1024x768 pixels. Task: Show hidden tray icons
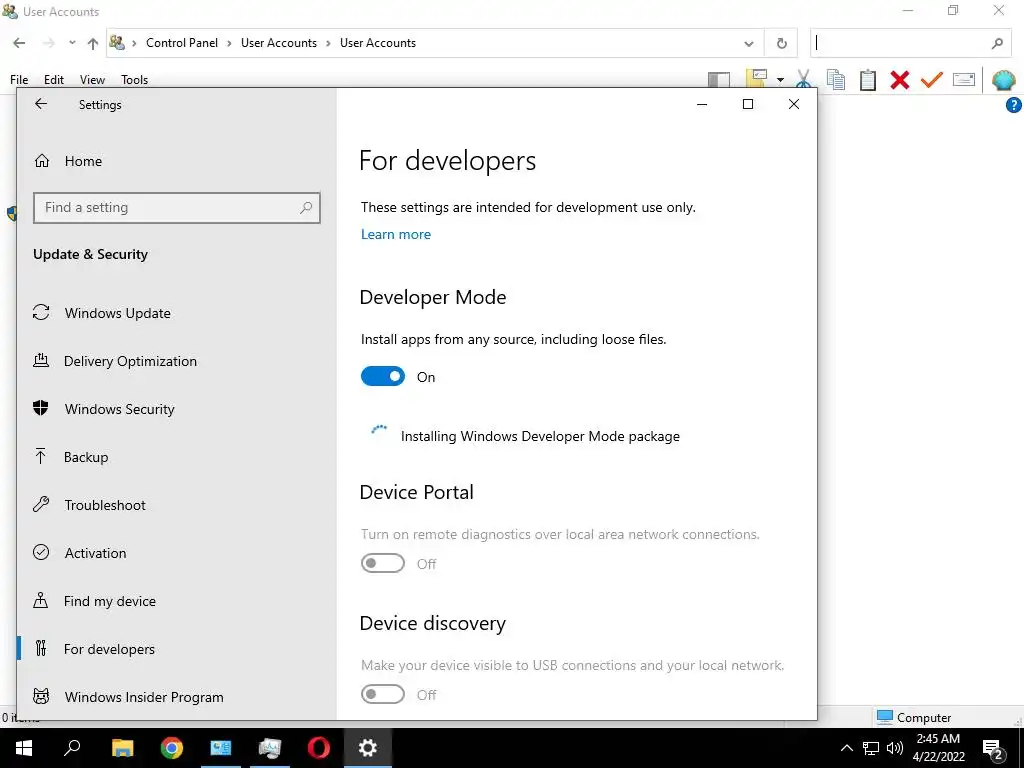(846, 748)
